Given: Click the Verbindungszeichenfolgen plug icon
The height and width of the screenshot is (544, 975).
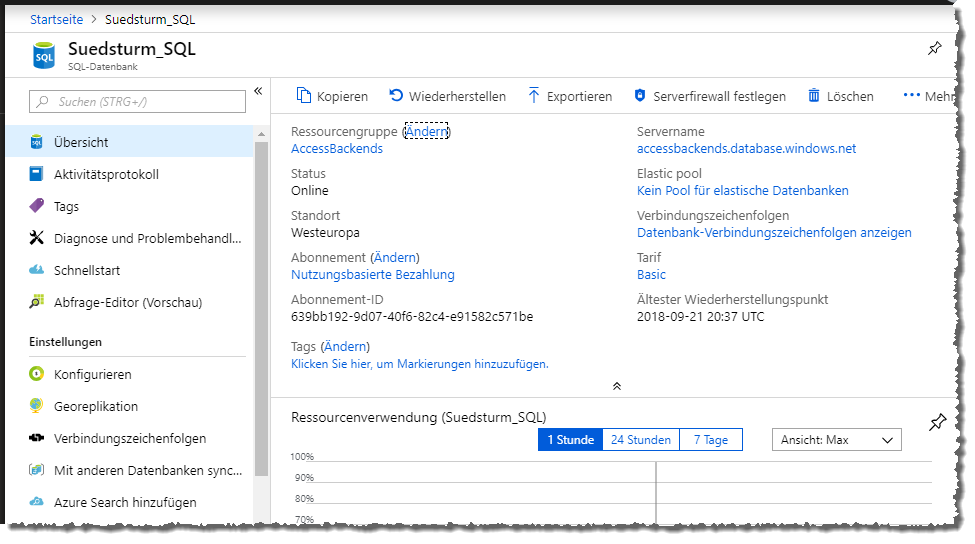Looking at the screenshot, I should pos(37,438).
